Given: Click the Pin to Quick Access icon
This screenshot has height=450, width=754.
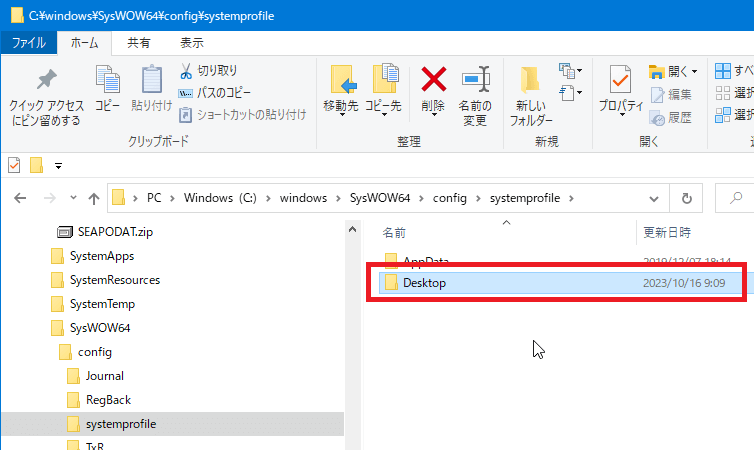Looking at the screenshot, I should click(x=46, y=82).
